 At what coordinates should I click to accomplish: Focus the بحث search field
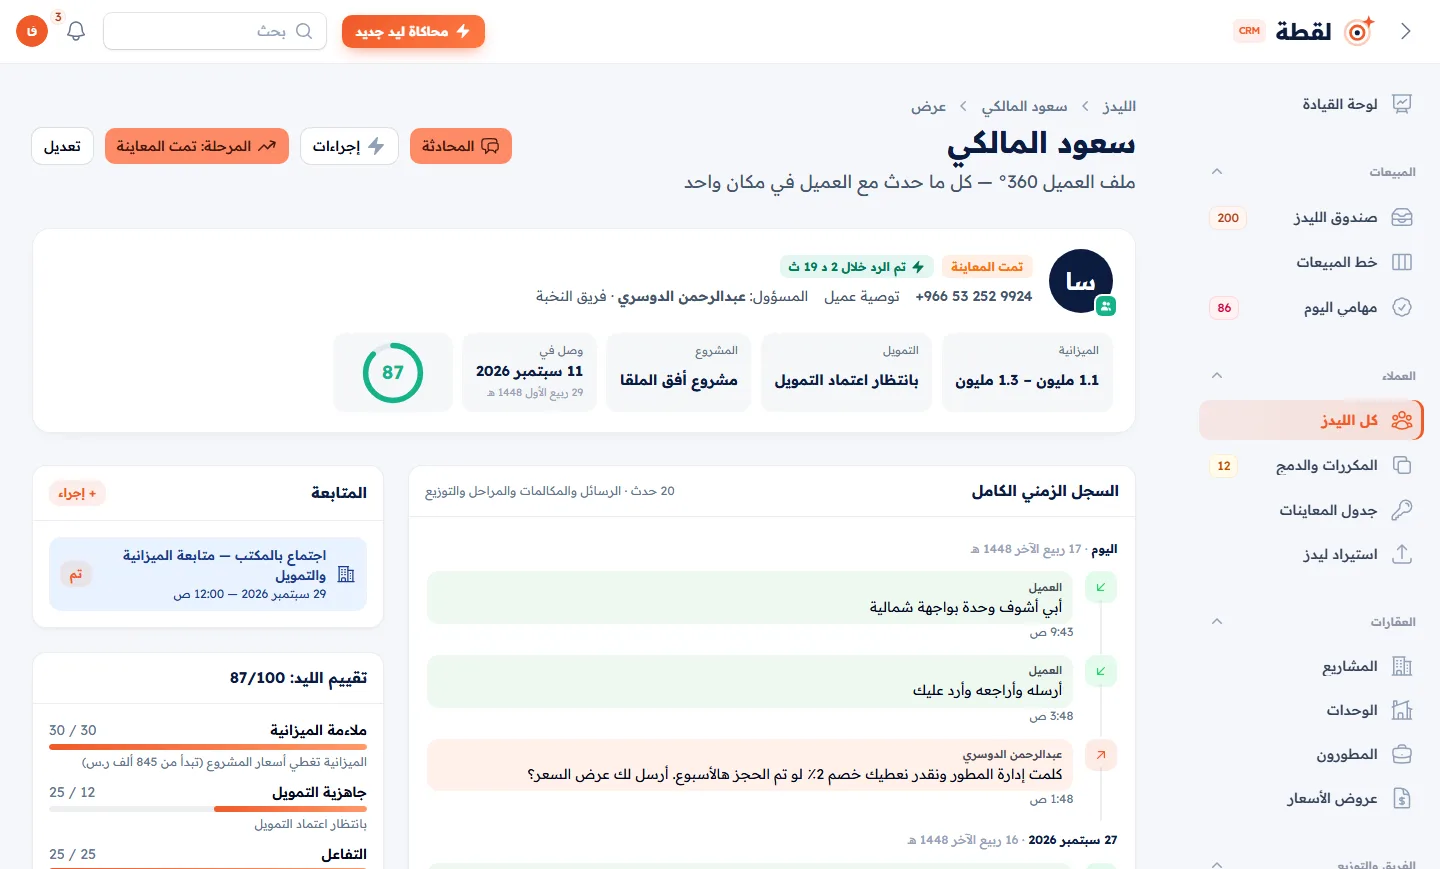(x=215, y=31)
